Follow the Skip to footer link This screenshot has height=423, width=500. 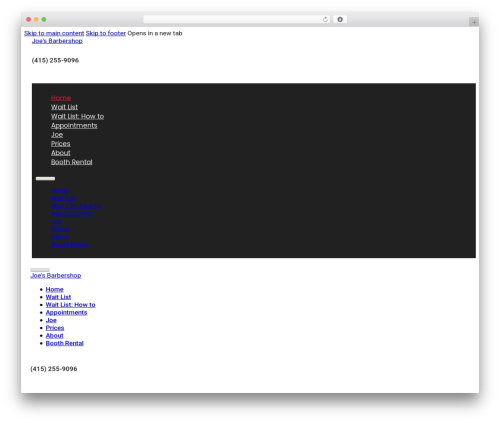pos(106,33)
